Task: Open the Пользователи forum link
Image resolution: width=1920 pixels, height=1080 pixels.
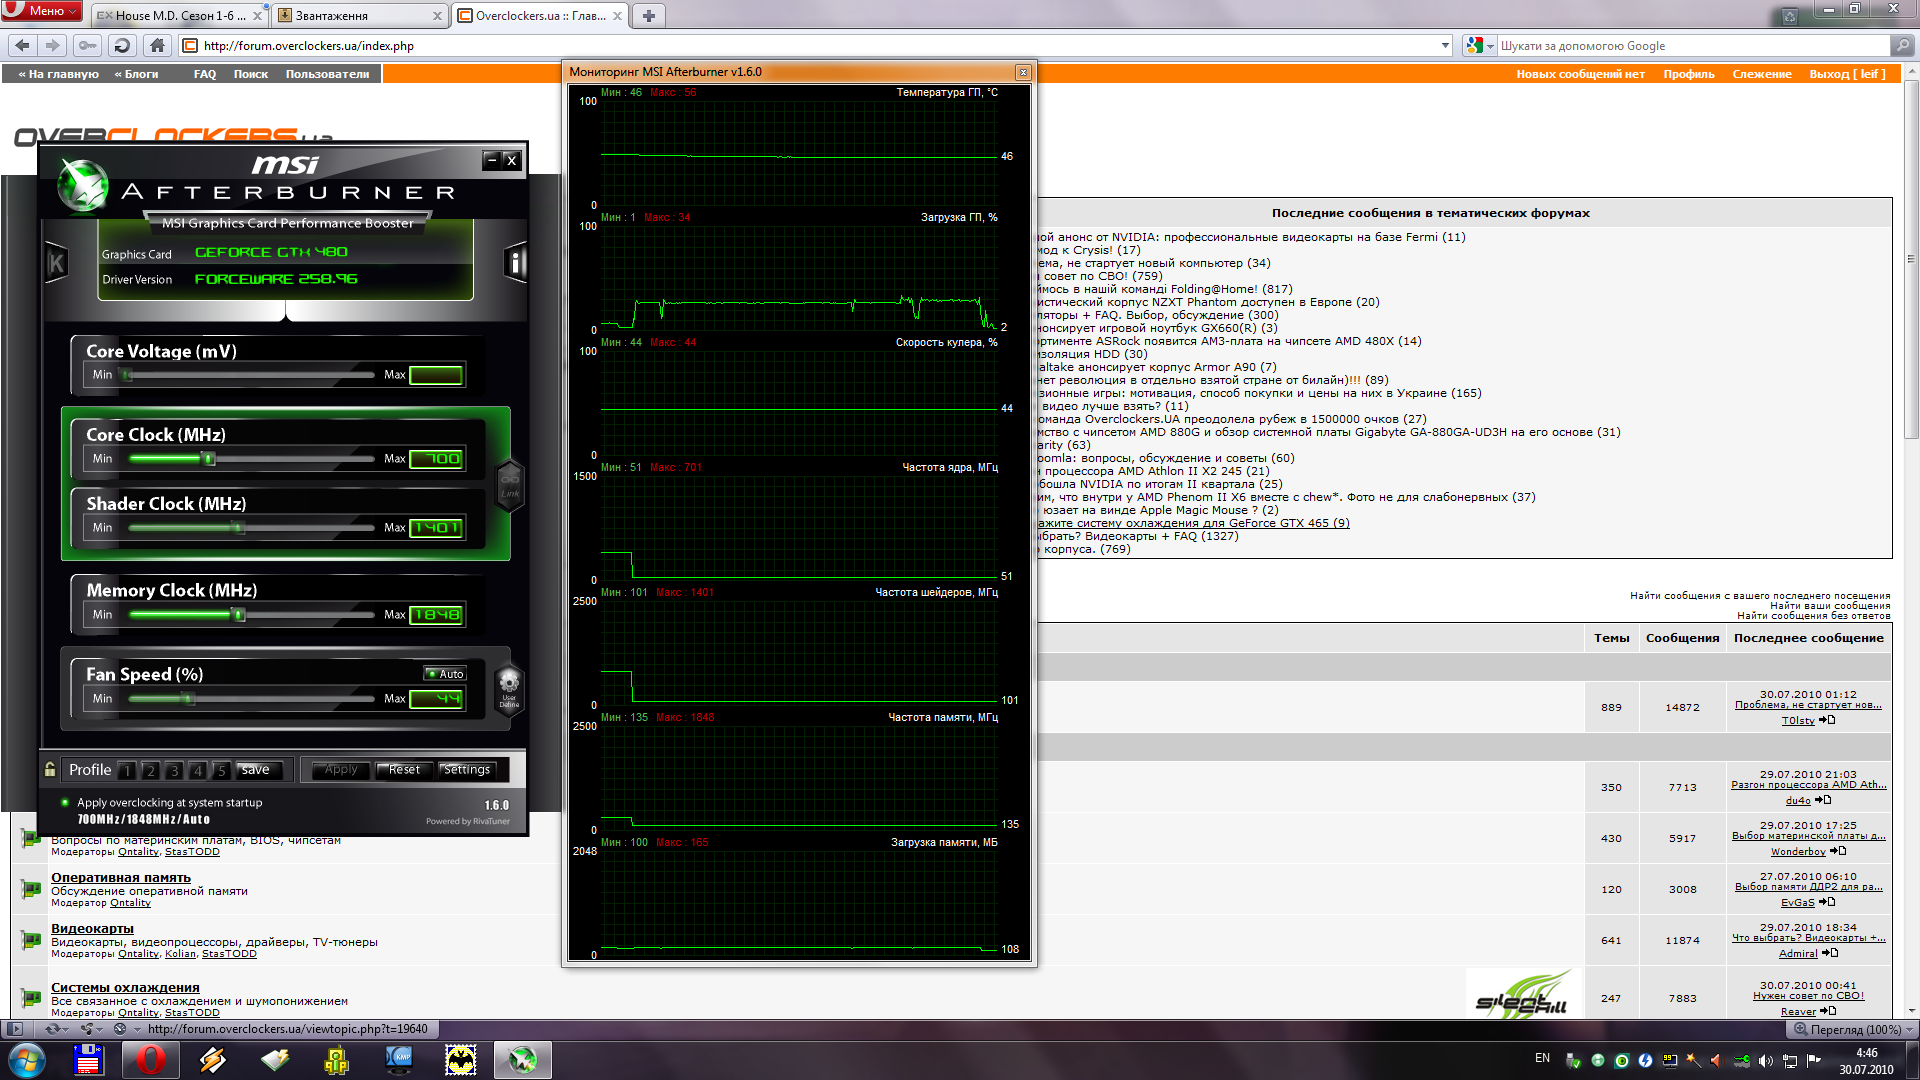Action: [x=327, y=74]
